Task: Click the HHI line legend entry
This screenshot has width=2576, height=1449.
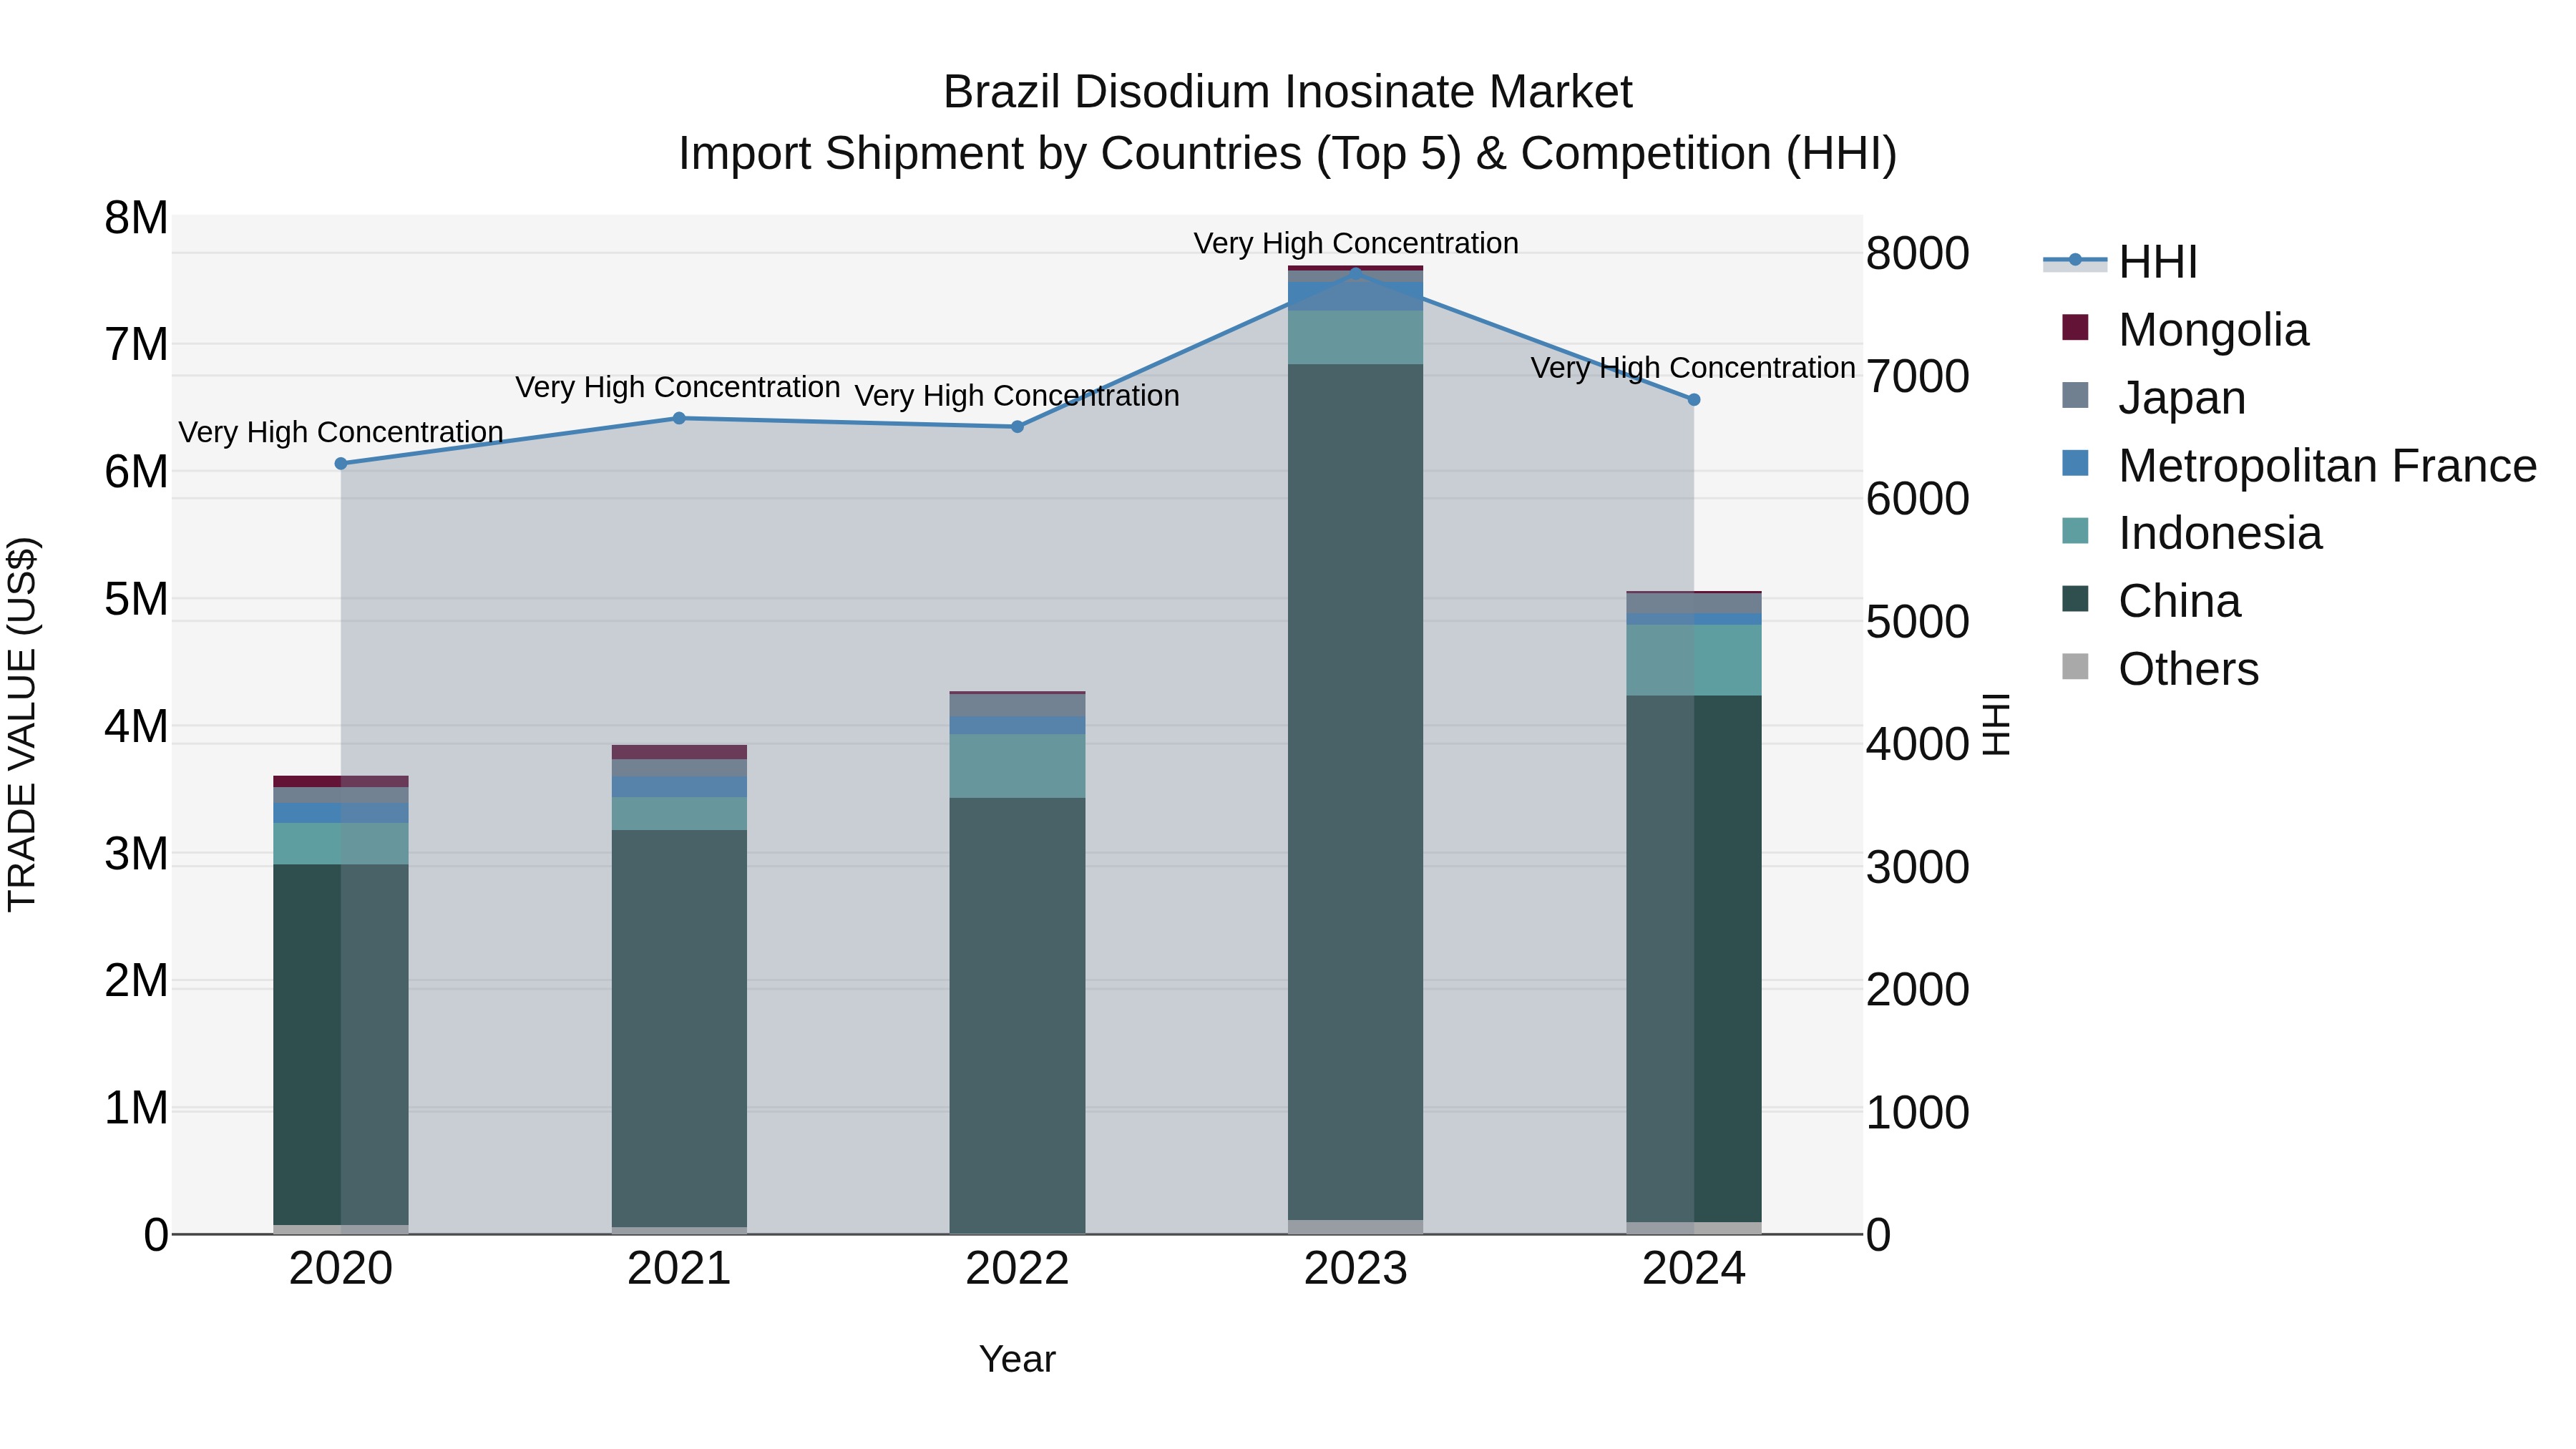Action: point(2120,262)
